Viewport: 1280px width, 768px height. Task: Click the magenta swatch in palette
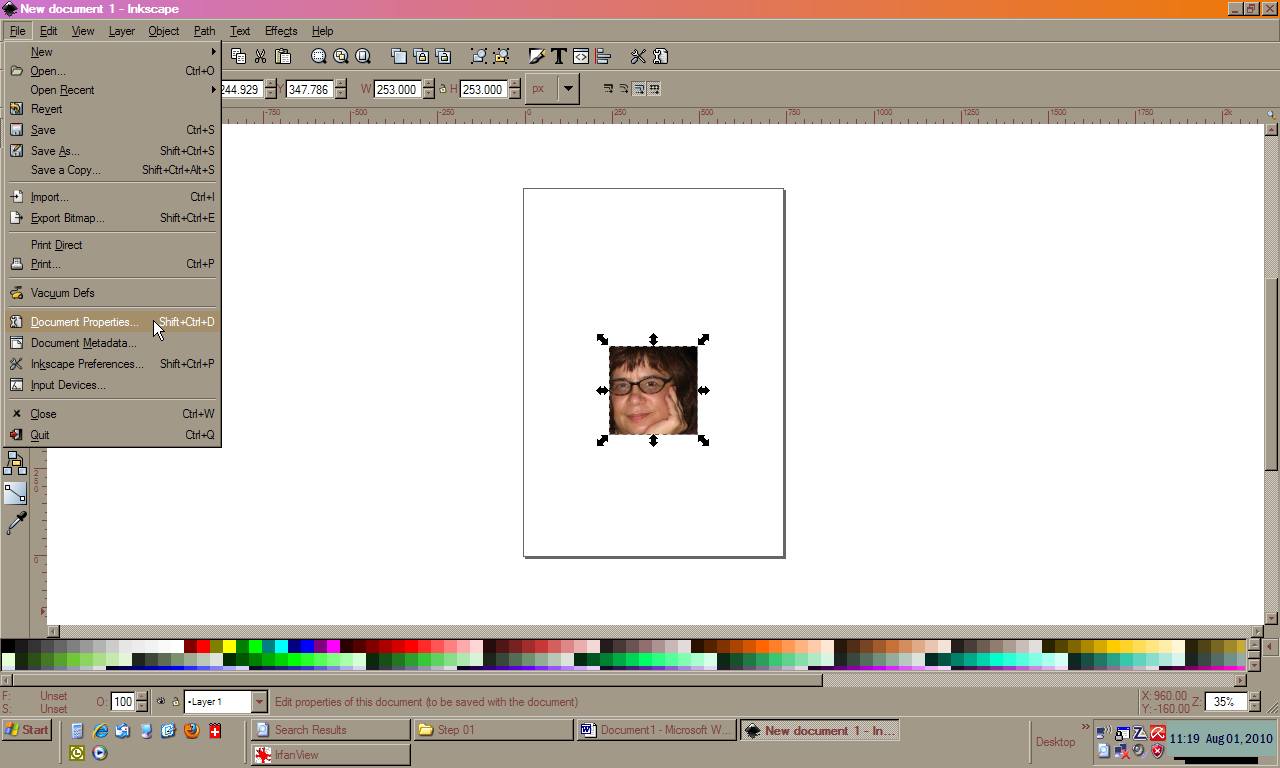pos(333,646)
